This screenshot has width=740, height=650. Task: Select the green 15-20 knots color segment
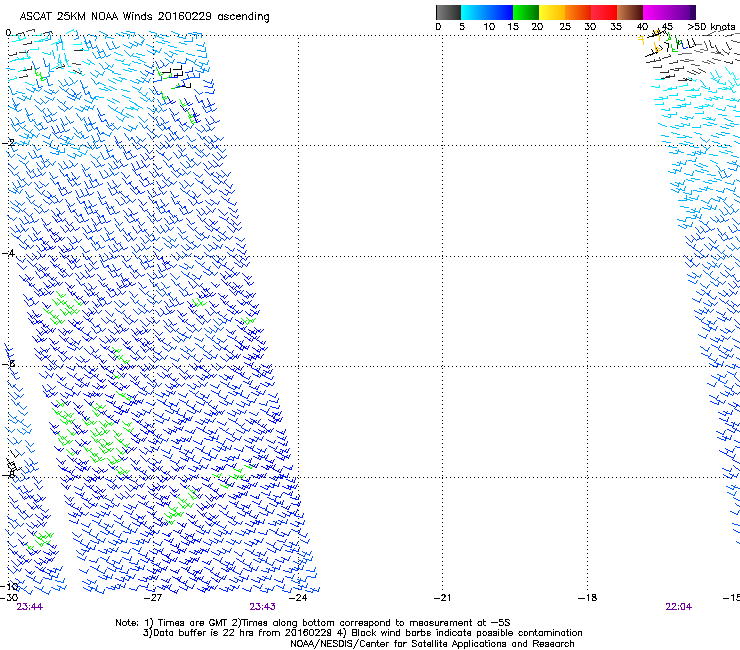click(526, 12)
